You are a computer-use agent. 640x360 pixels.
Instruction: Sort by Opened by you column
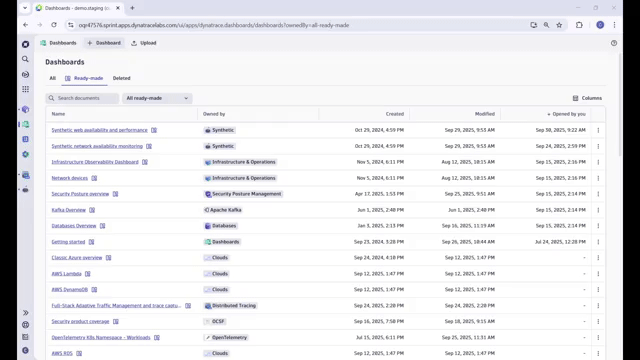[x=567, y=114]
